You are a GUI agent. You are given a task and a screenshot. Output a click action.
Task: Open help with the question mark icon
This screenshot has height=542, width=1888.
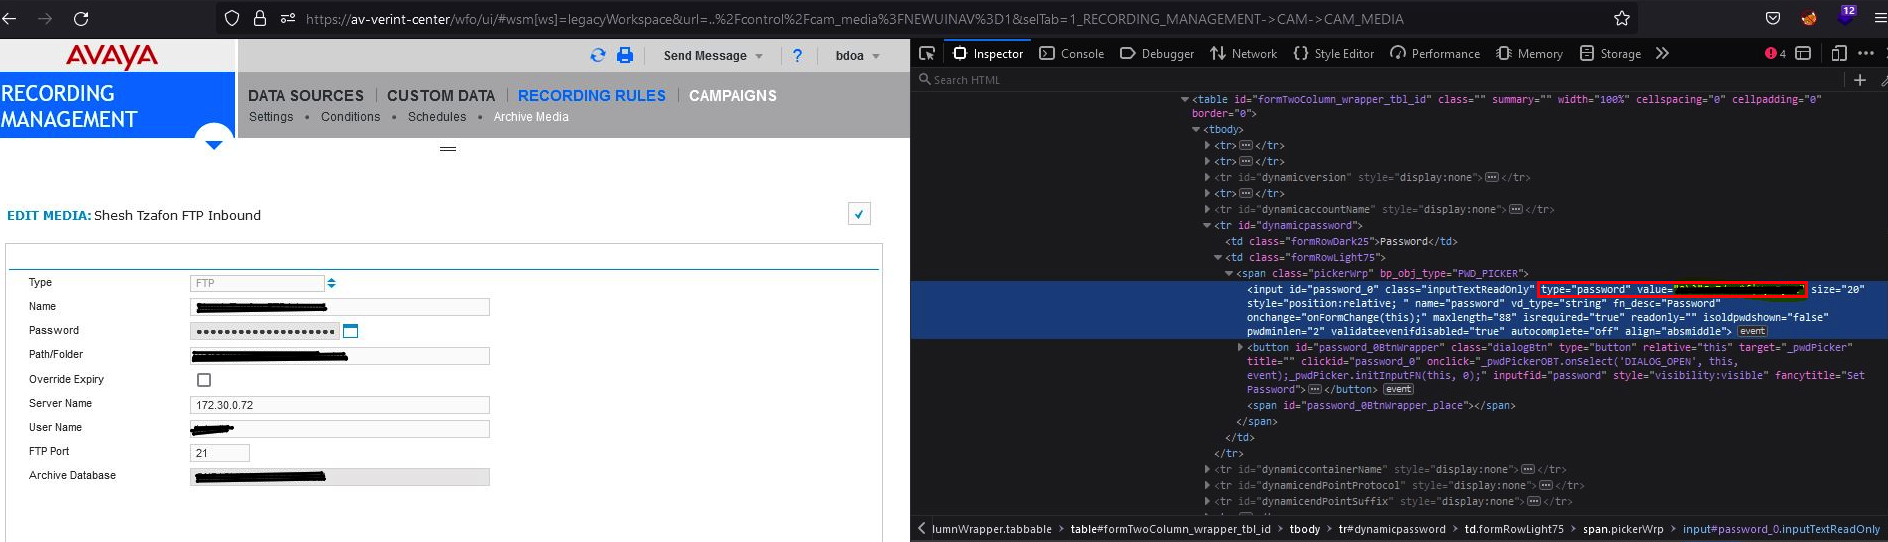tap(797, 55)
